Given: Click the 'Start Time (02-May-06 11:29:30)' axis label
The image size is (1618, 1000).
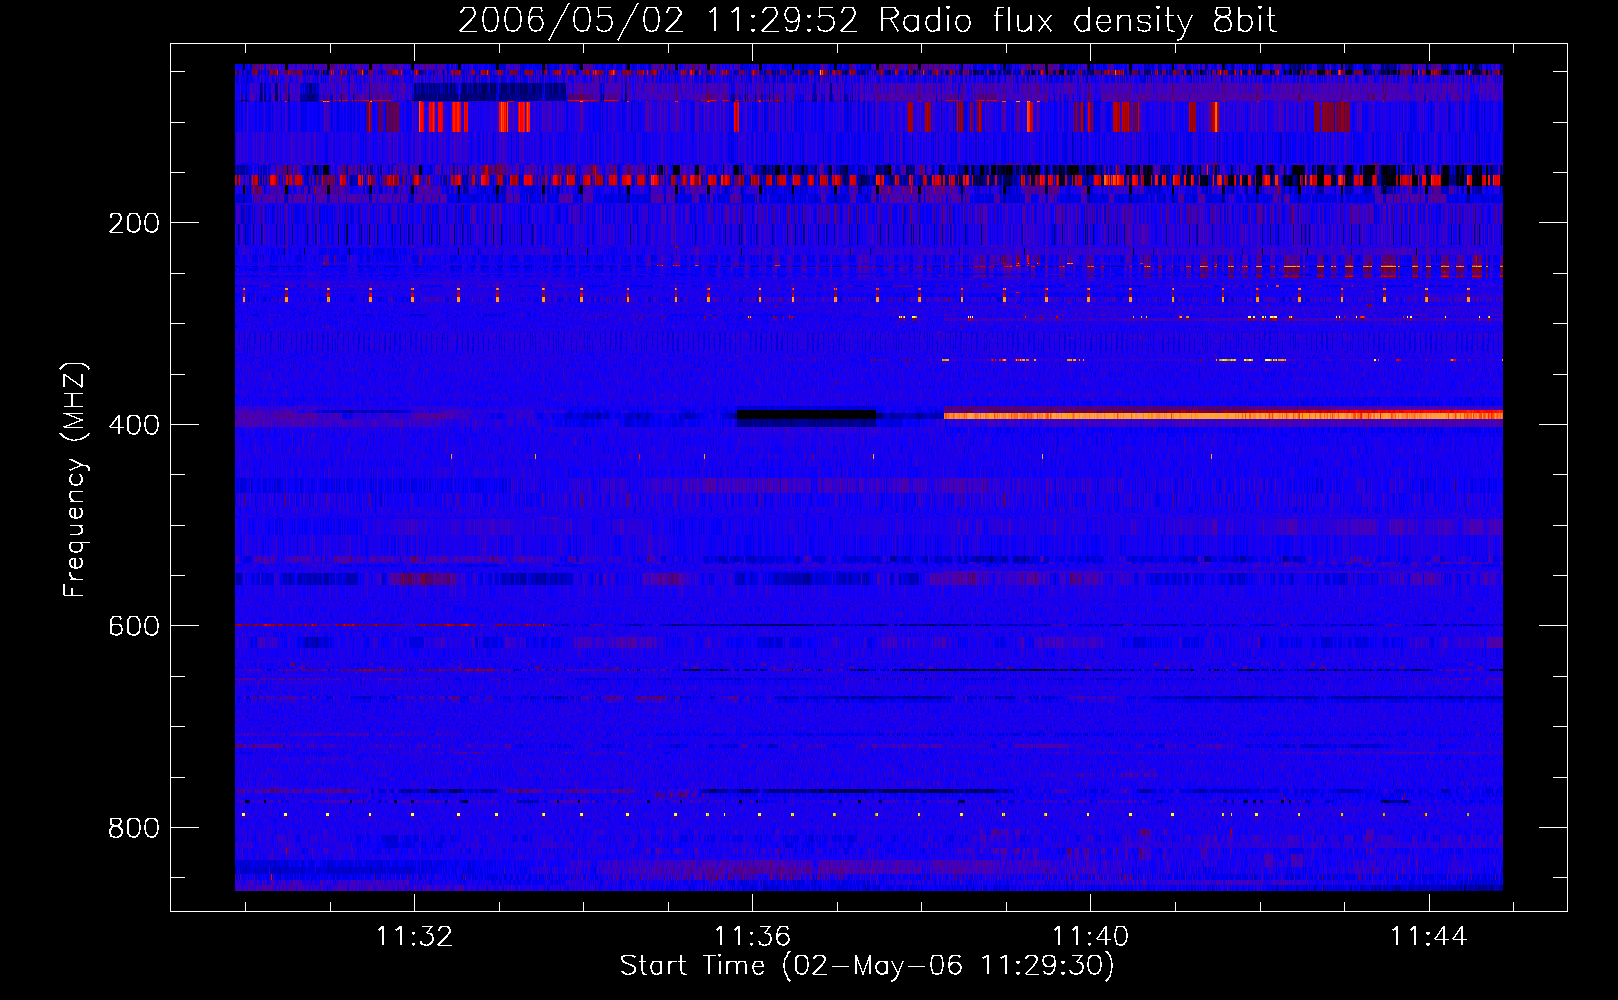Looking at the screenshot, I should (x=867, y=966).
